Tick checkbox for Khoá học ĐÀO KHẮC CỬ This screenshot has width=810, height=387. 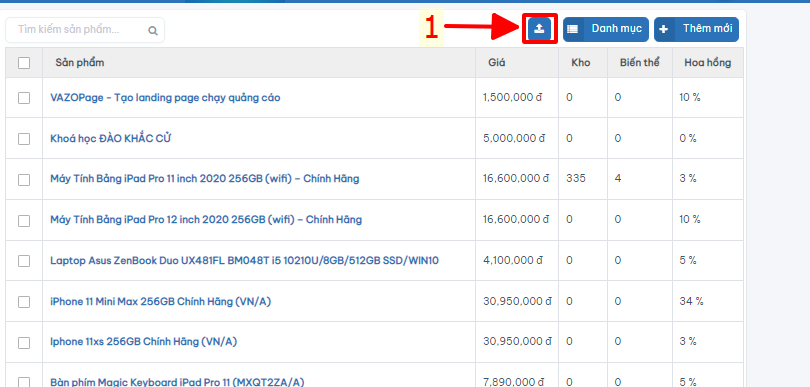[x=24, y=138]
